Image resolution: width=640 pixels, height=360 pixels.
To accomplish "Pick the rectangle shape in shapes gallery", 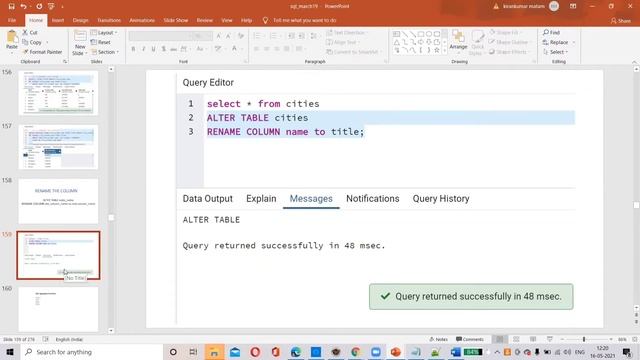I will (420, 34).
